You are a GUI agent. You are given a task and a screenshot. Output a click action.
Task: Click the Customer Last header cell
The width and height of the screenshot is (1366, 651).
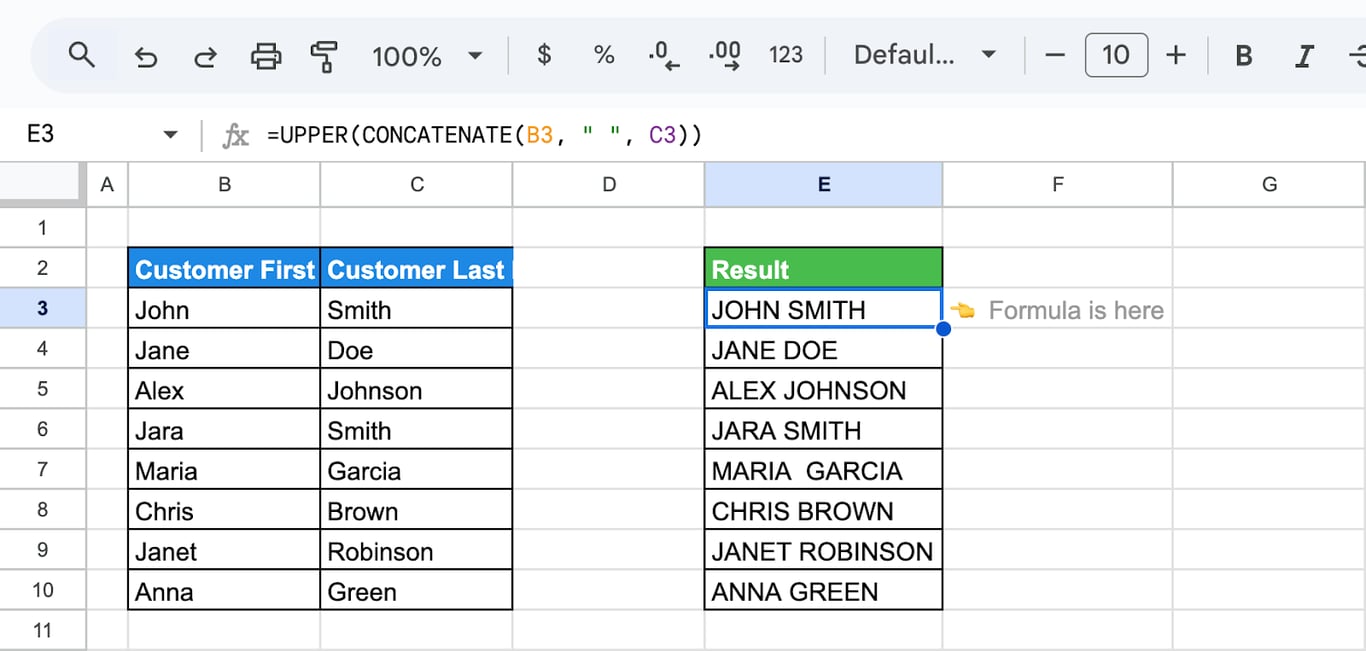tap(417, 268)
